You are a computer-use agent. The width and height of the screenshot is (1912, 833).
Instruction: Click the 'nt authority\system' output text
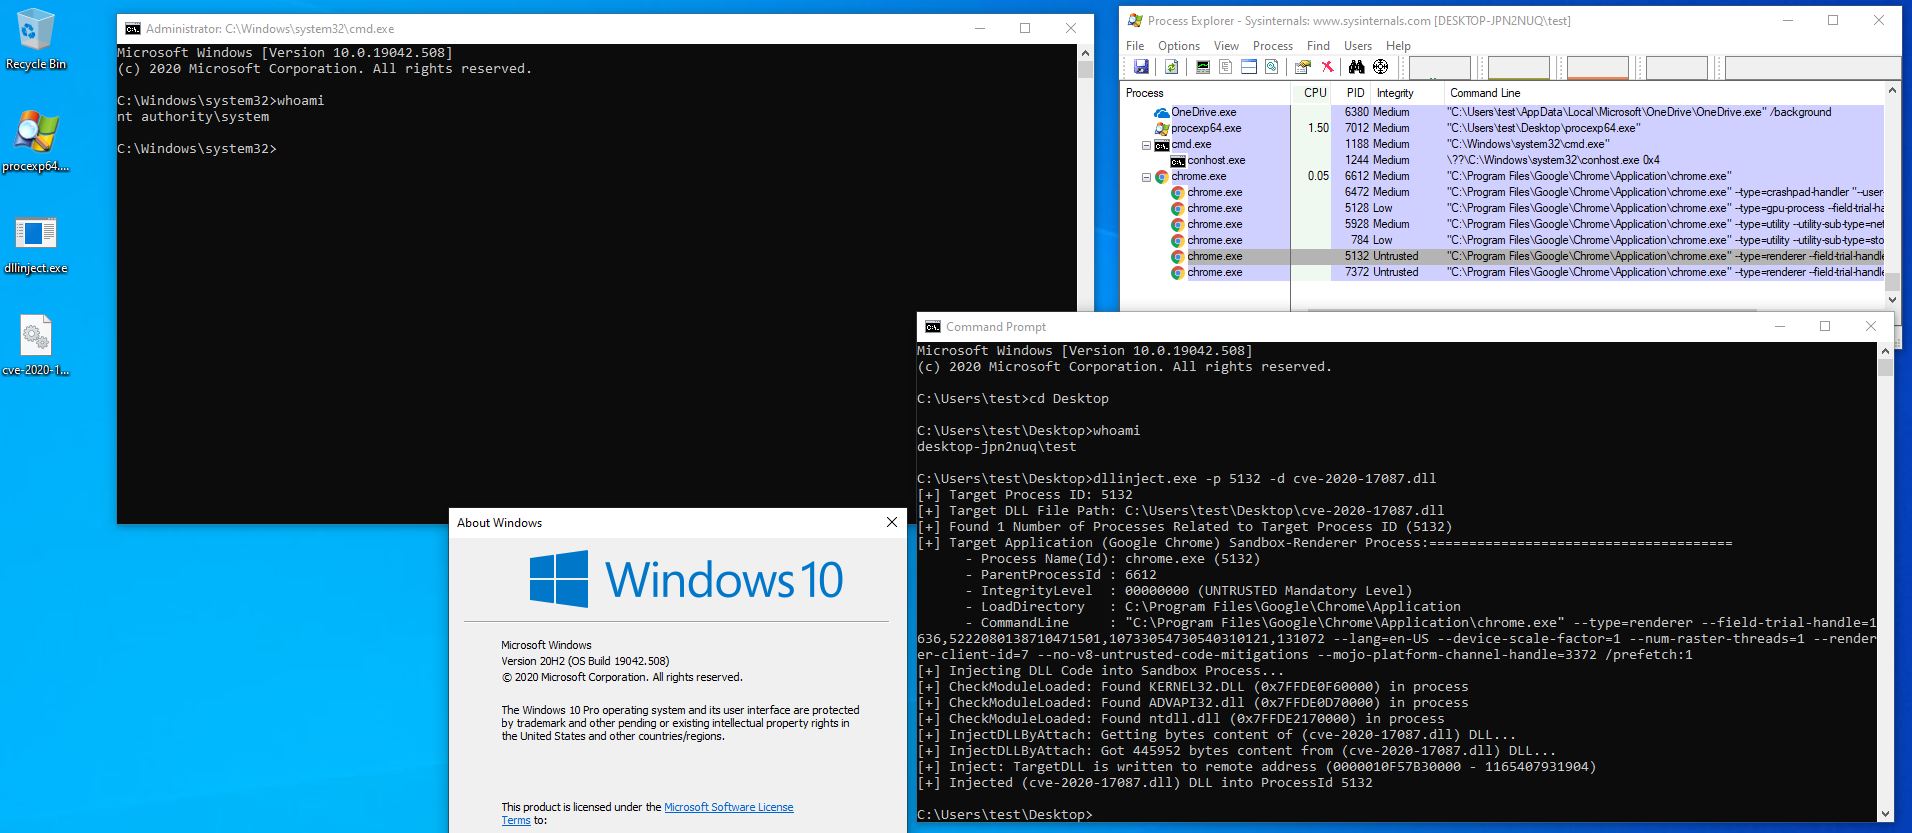(193, 117)
